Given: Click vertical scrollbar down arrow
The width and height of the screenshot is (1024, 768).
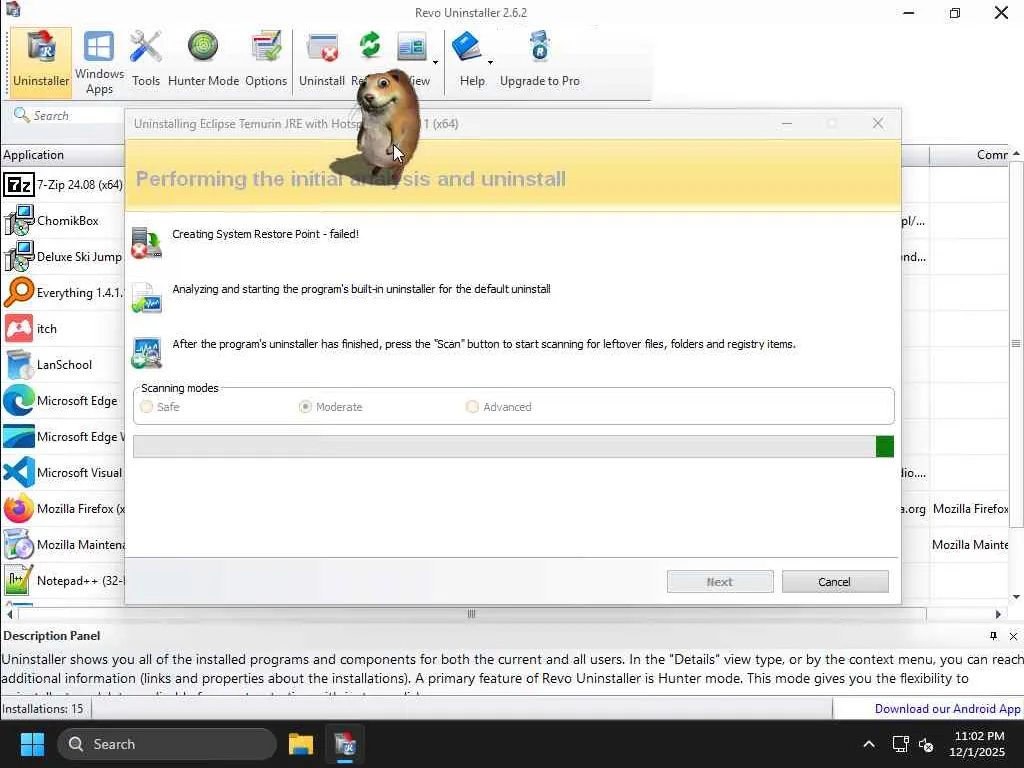Looking at the screenshot, I should click(1016, 596).
